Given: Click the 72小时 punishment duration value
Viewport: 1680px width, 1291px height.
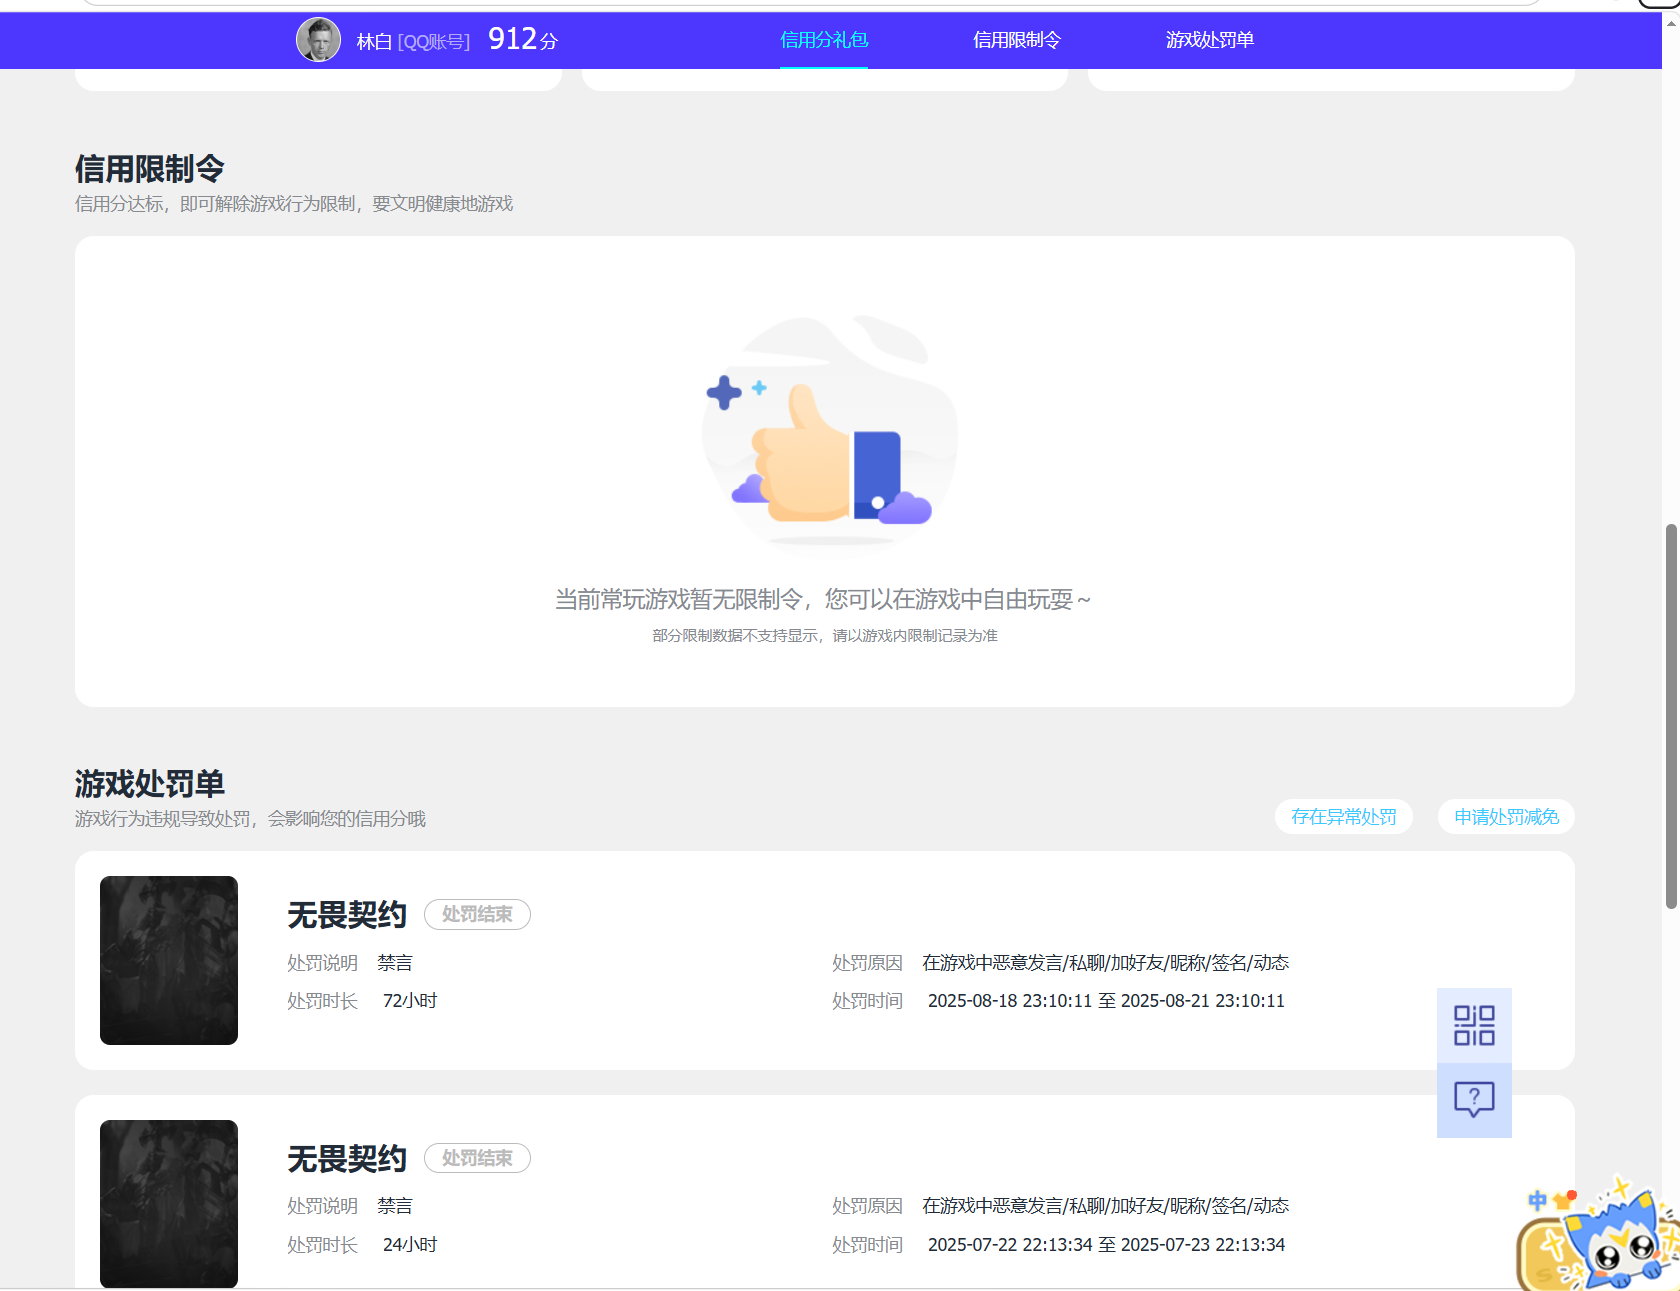Looking at the screenshot, I should coord(410,1001).
